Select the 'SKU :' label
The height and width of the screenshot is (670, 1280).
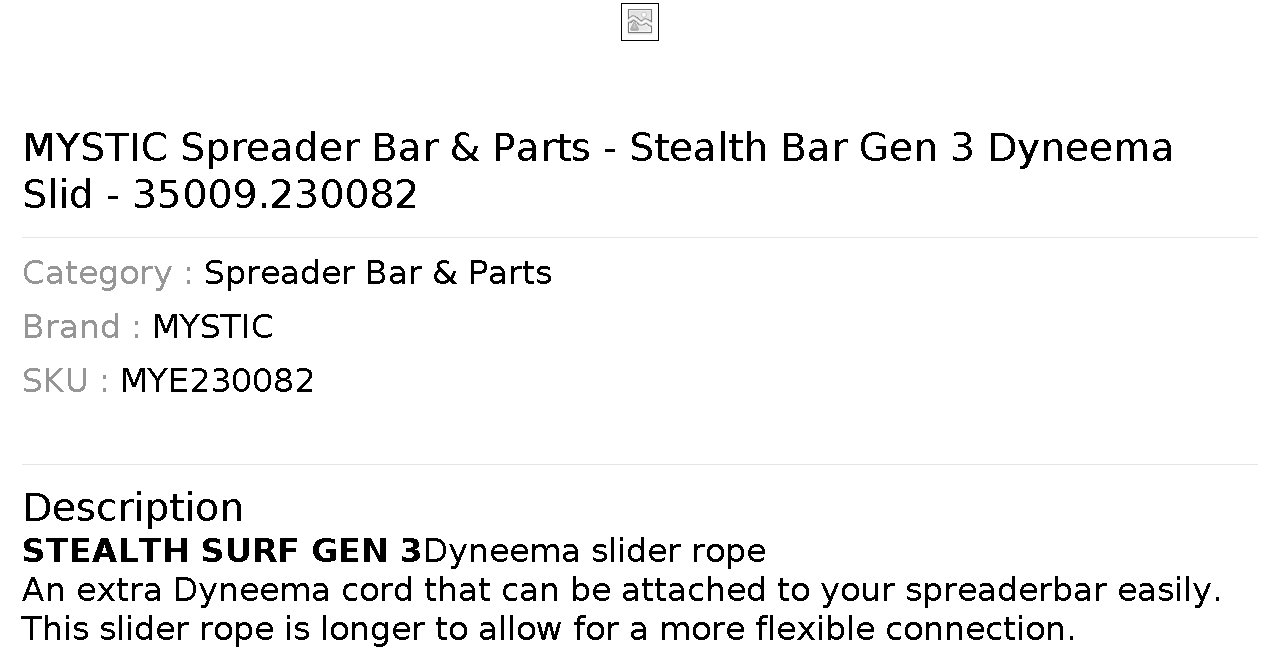pos(66,381)
